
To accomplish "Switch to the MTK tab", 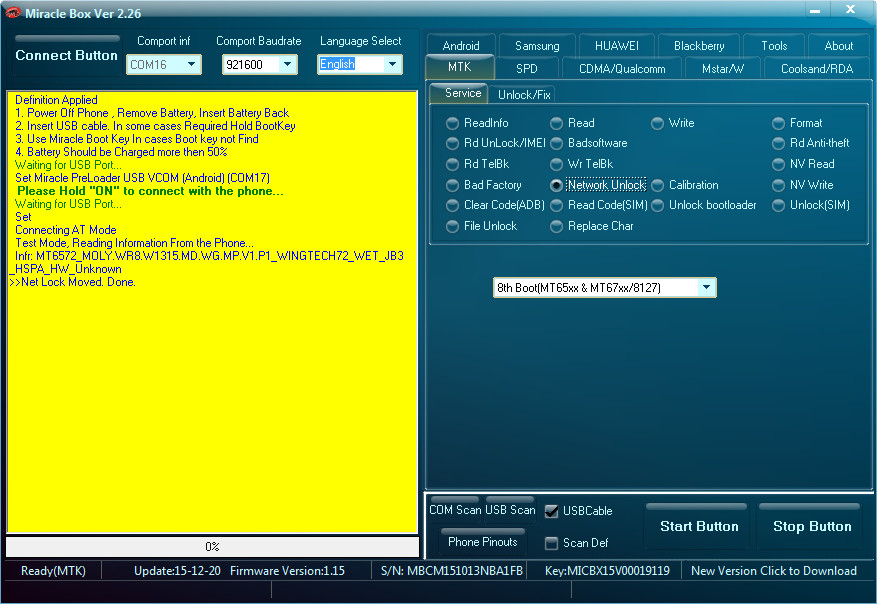I will (x=460, y=67).
